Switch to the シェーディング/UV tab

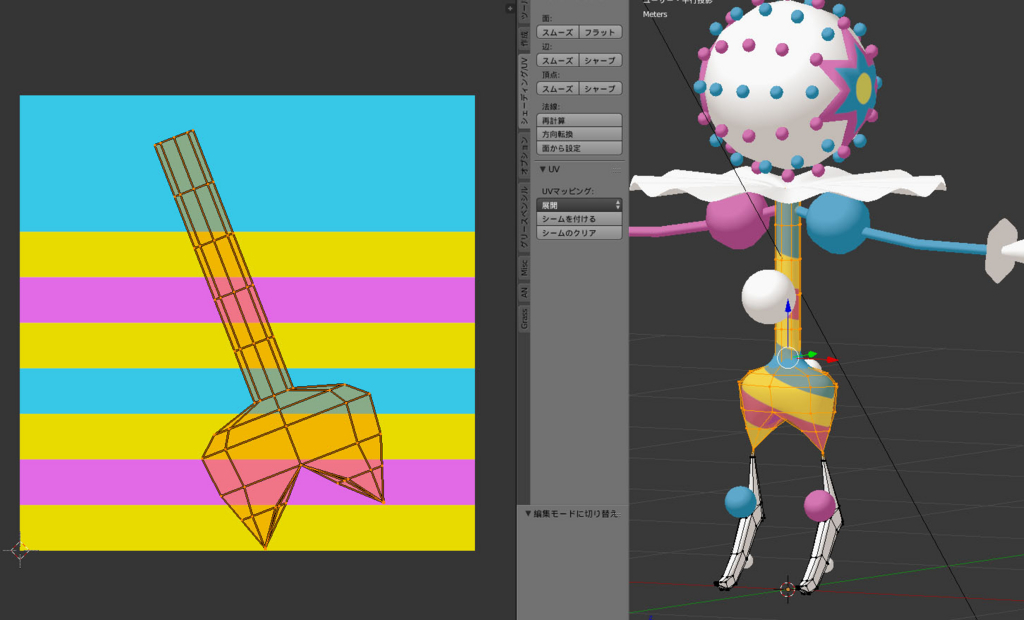pyautogui.click(x=523, y=91)
